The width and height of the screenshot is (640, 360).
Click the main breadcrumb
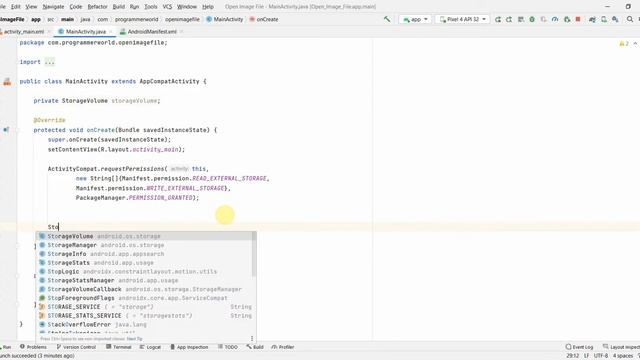click(x=67, y=19)
